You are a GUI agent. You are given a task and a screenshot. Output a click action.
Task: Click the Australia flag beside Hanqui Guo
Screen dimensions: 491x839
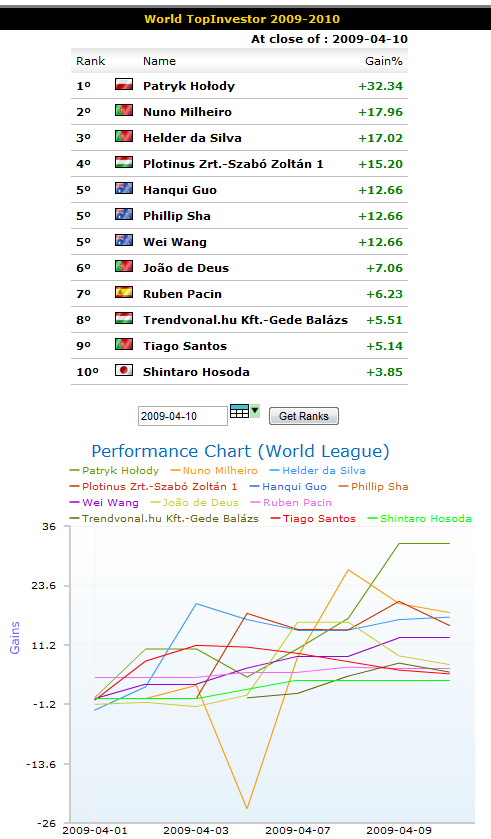[124, 188]
